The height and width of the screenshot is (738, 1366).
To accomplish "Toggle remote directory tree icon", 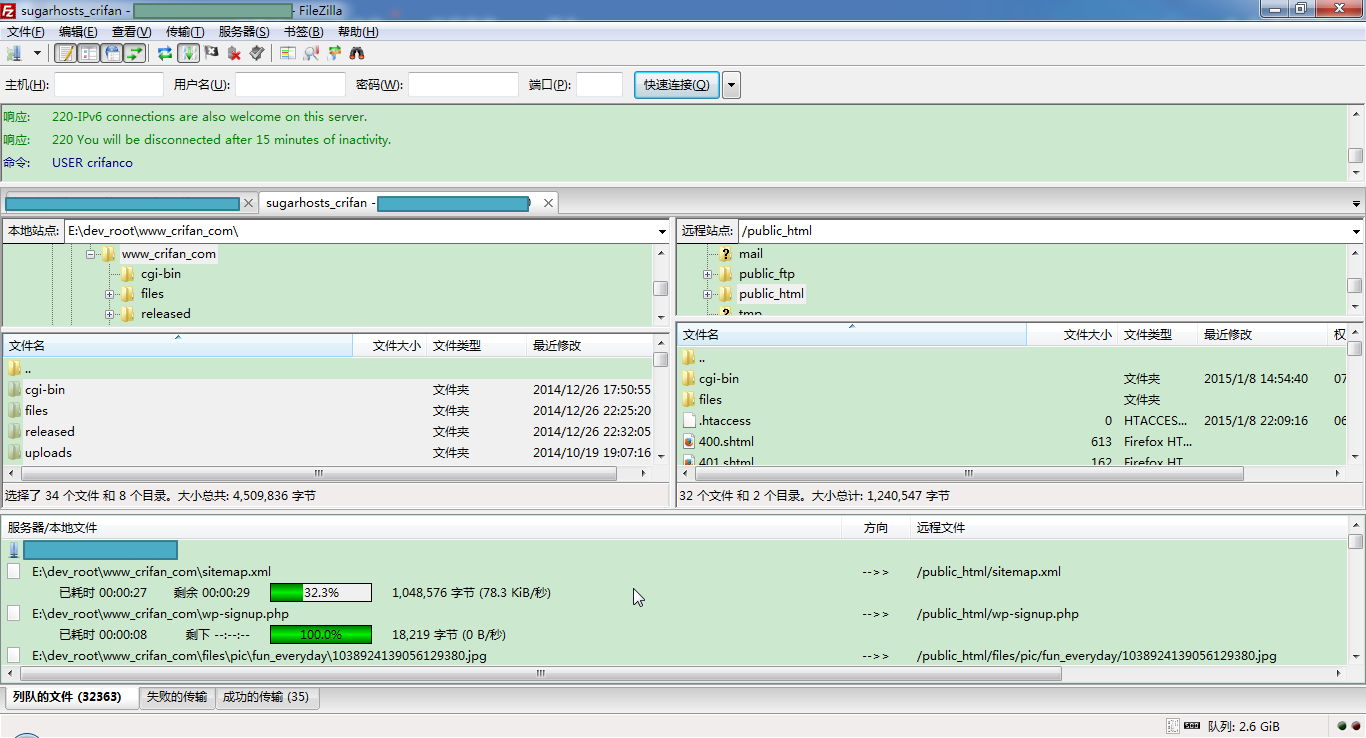I will [x=112, y=53].
